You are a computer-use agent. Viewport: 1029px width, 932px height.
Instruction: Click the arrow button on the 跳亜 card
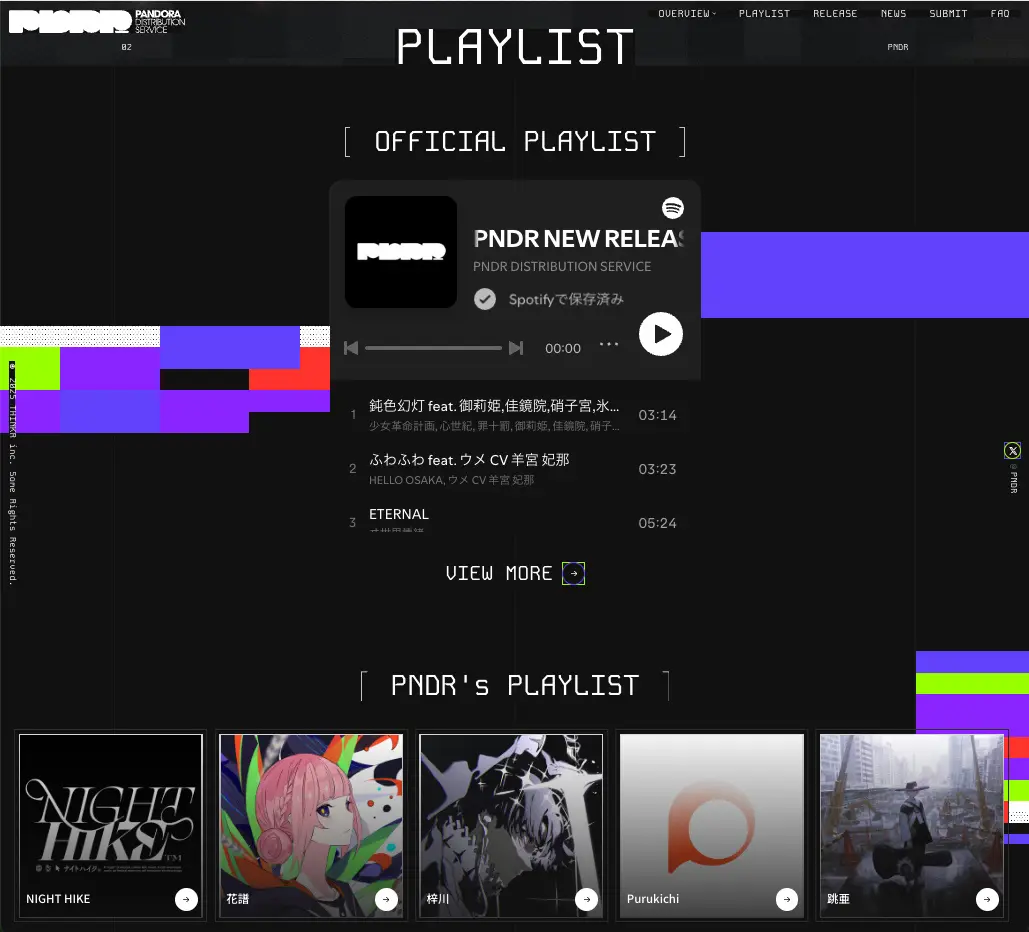point(987,899)
